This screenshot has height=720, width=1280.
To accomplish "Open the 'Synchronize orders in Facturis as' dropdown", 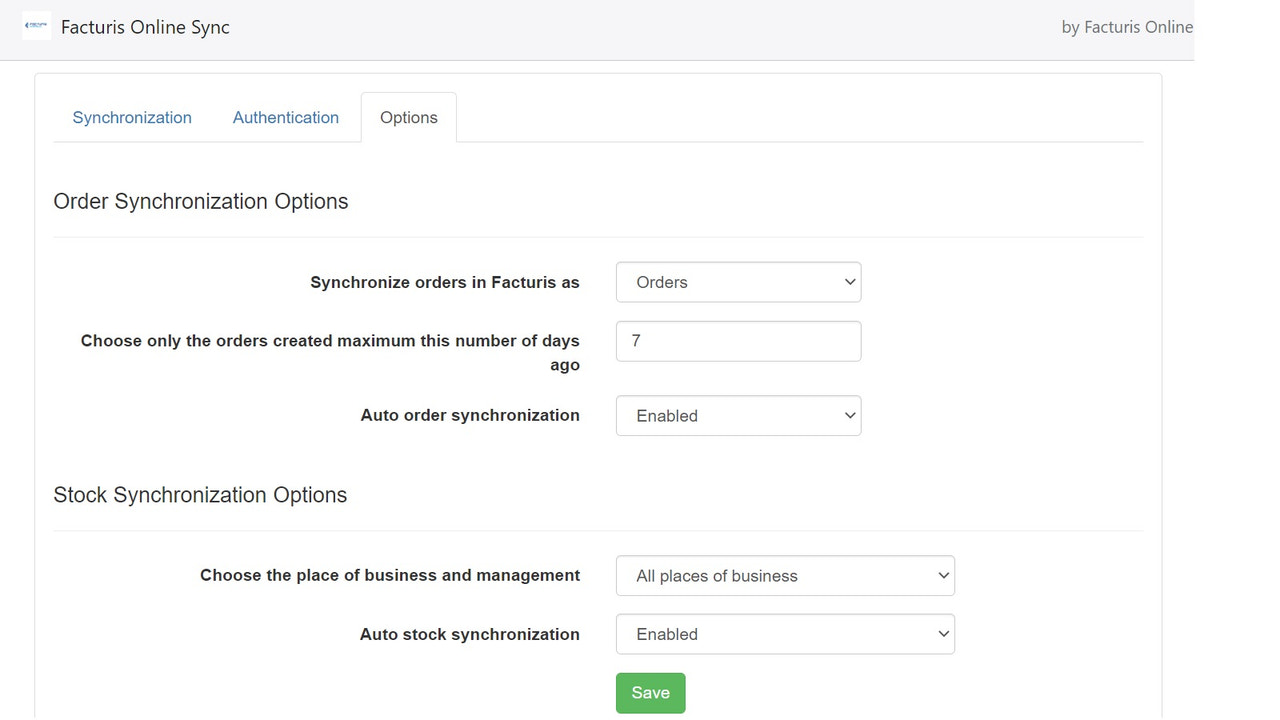I will [x=738, y=282].
